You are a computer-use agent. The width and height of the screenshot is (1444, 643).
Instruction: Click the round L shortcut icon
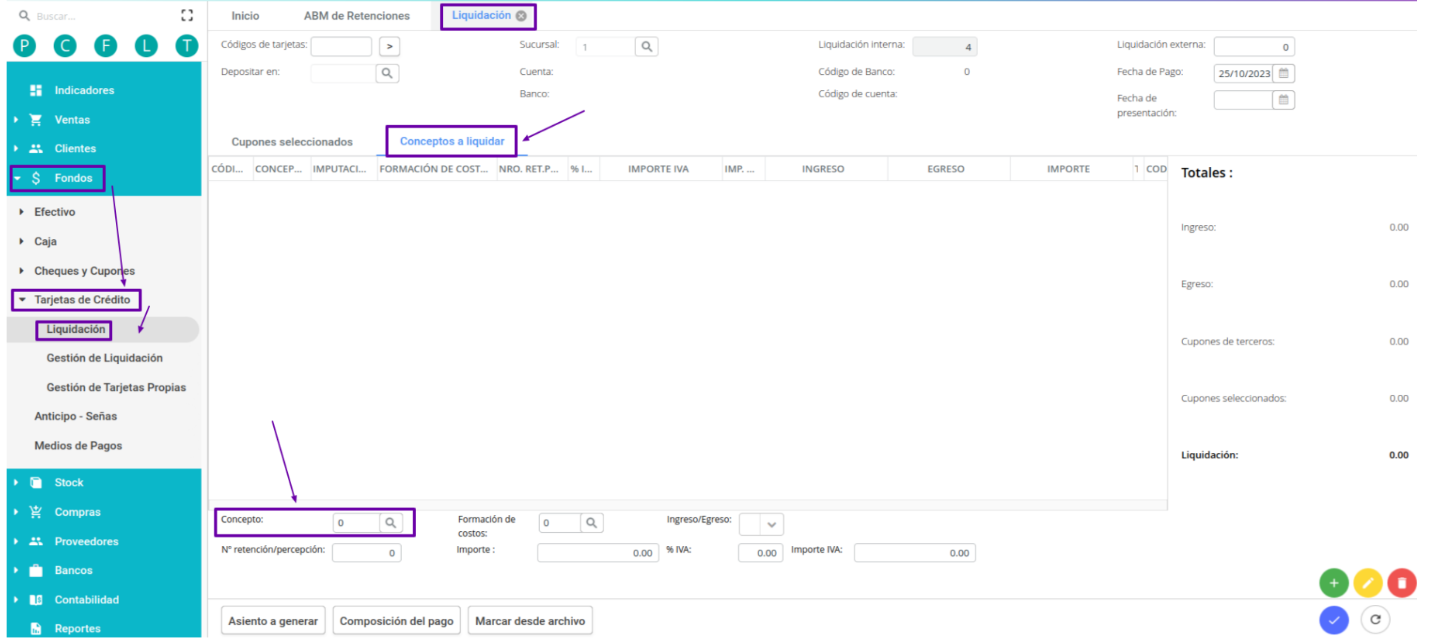tap(146, 45)
